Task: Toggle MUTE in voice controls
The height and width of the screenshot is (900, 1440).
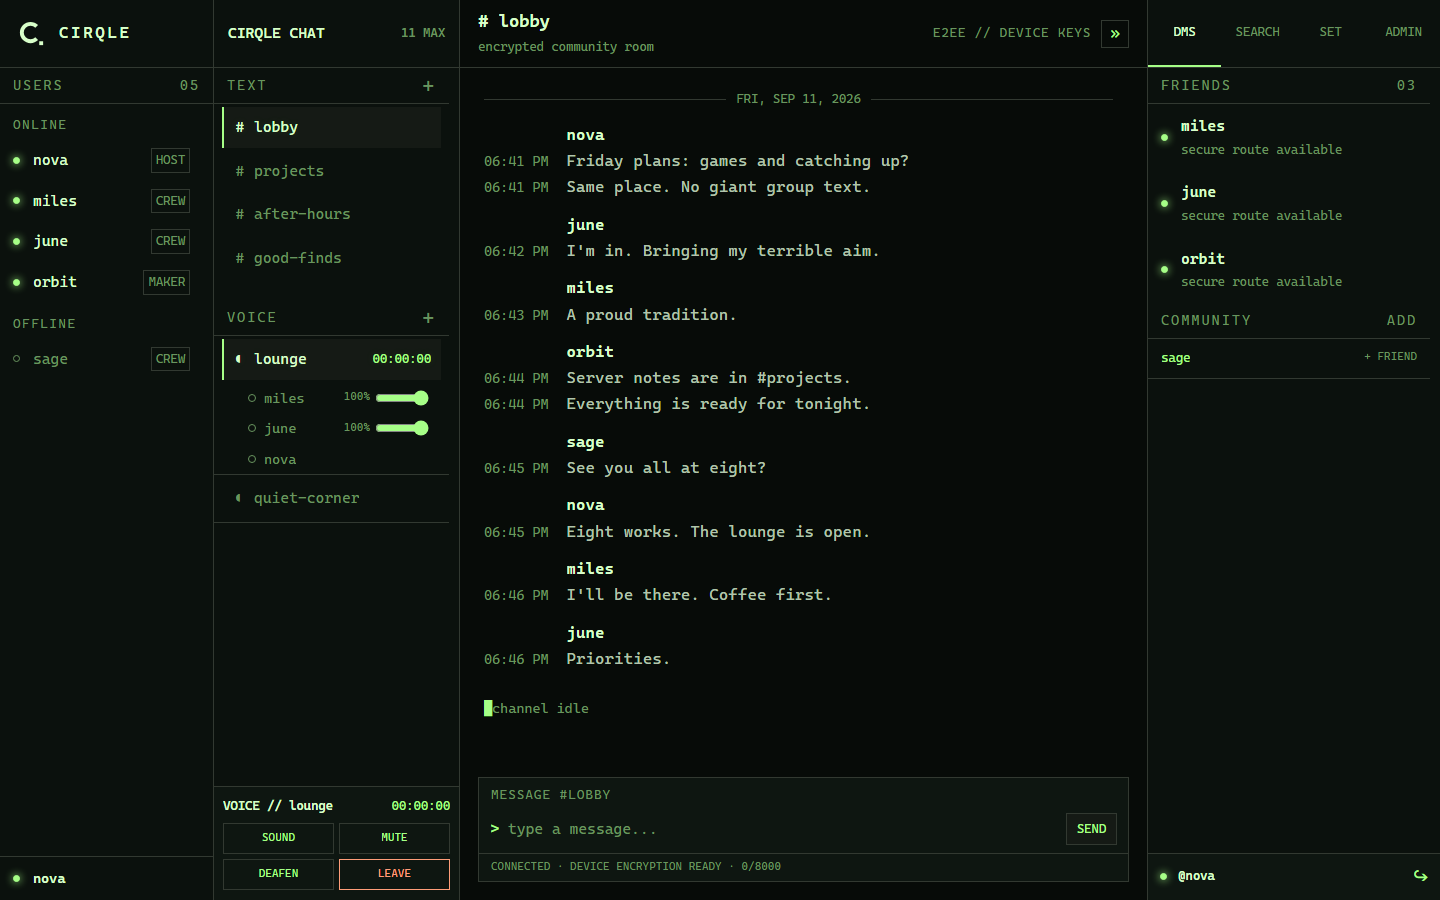Action: [394, 838]
